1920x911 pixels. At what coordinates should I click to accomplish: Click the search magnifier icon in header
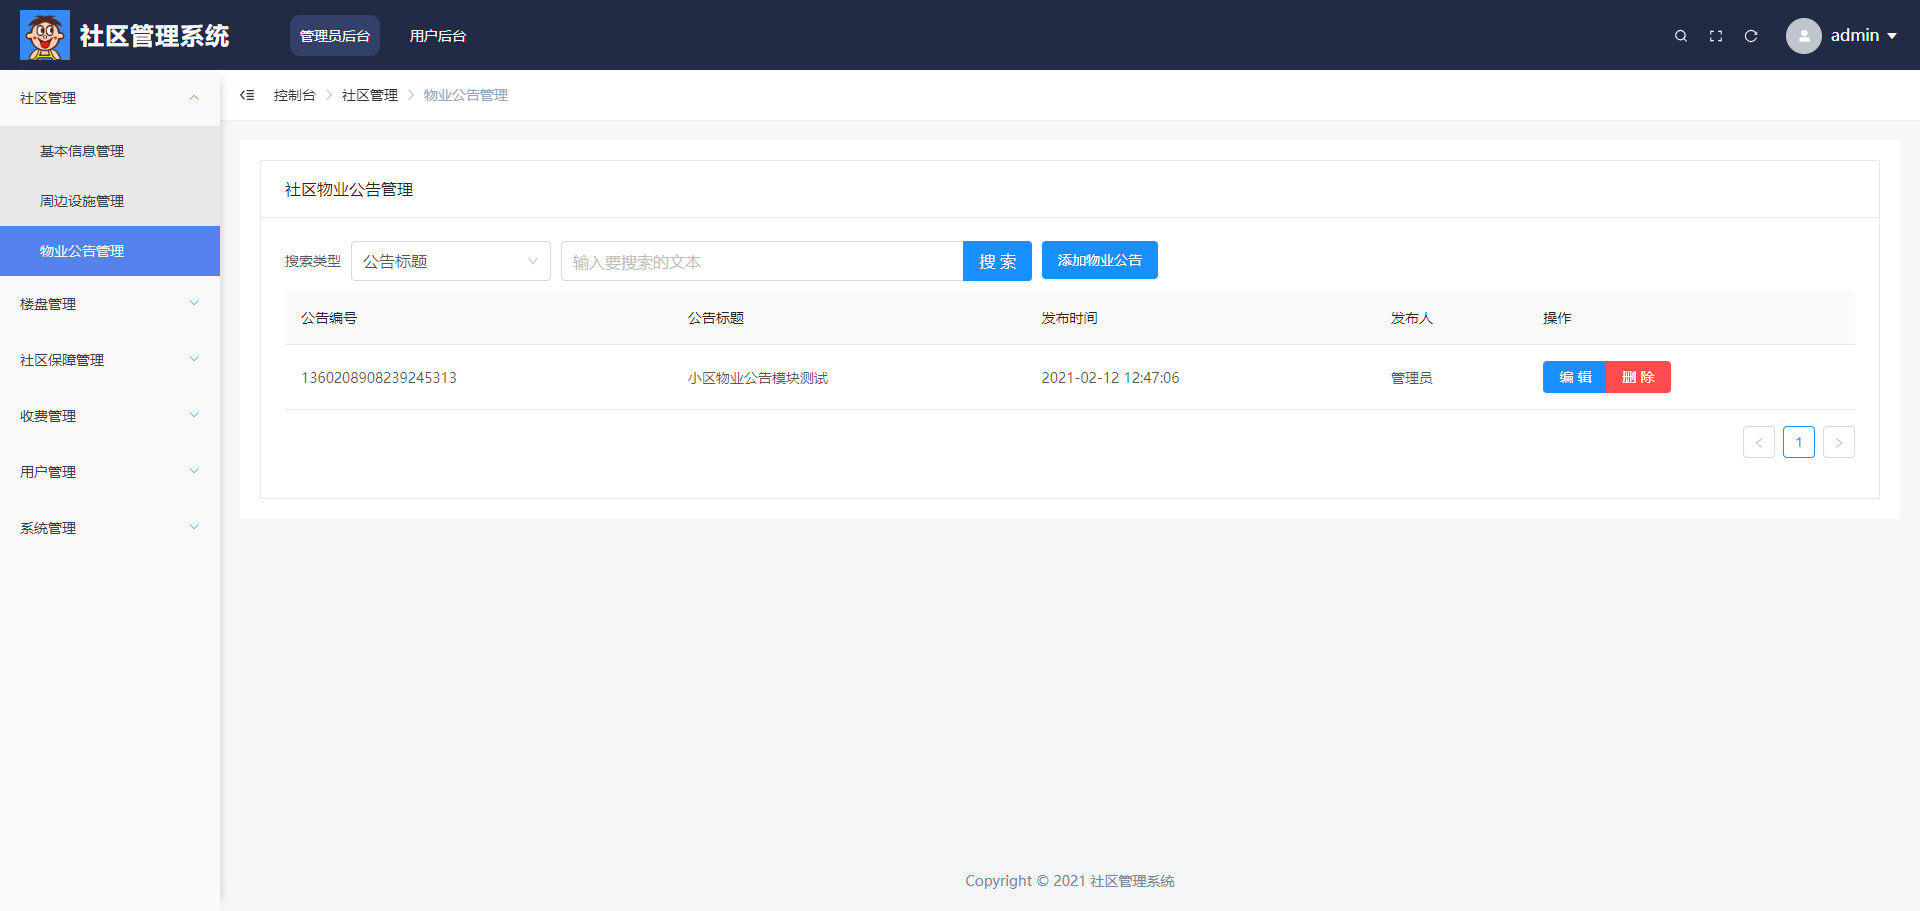pos(1681,36)
